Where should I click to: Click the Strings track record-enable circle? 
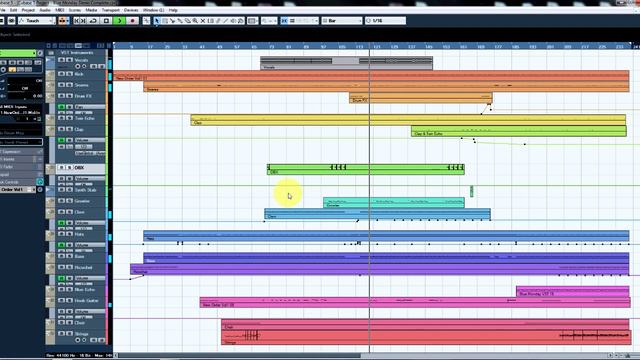pyautogui.click(x=78, y=340)
